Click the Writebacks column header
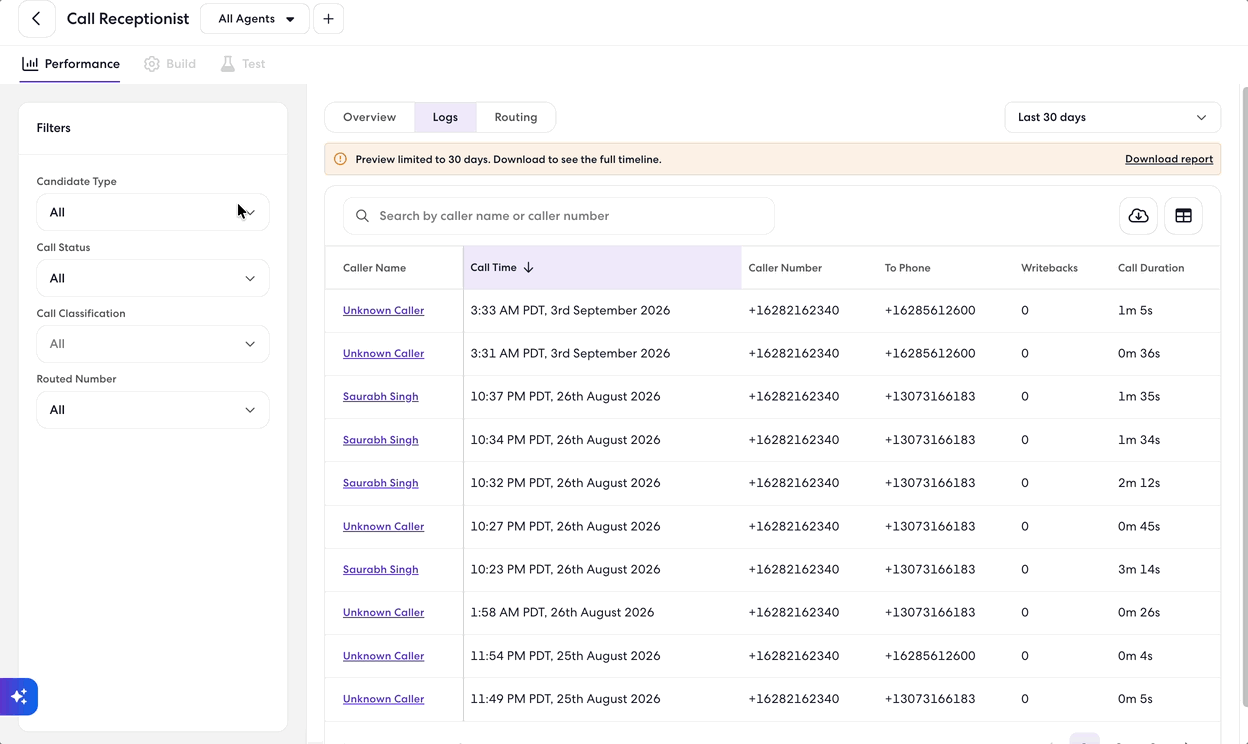This screenshot has height=744, width=1248. [x=1049, y=268]
